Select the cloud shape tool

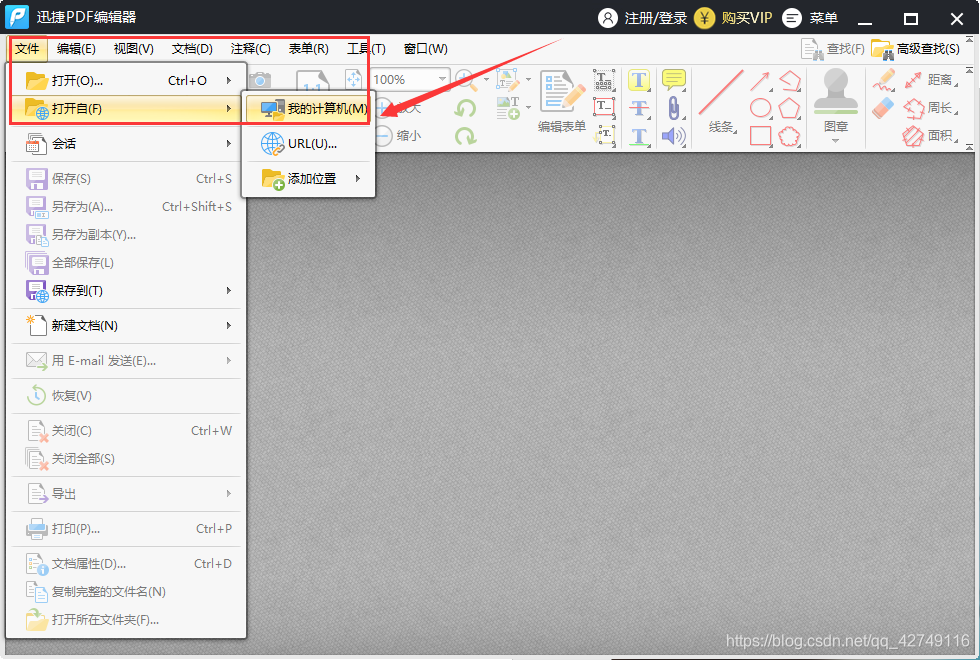(789, 136)
